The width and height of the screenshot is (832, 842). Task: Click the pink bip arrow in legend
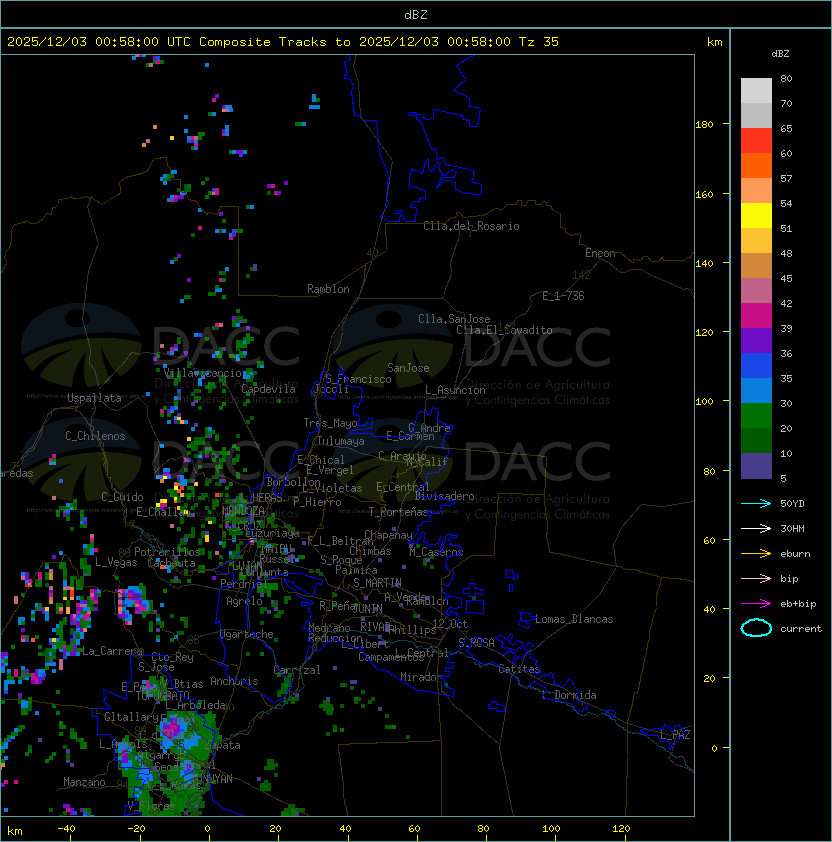pyautogui.click(x=756, y=578)
